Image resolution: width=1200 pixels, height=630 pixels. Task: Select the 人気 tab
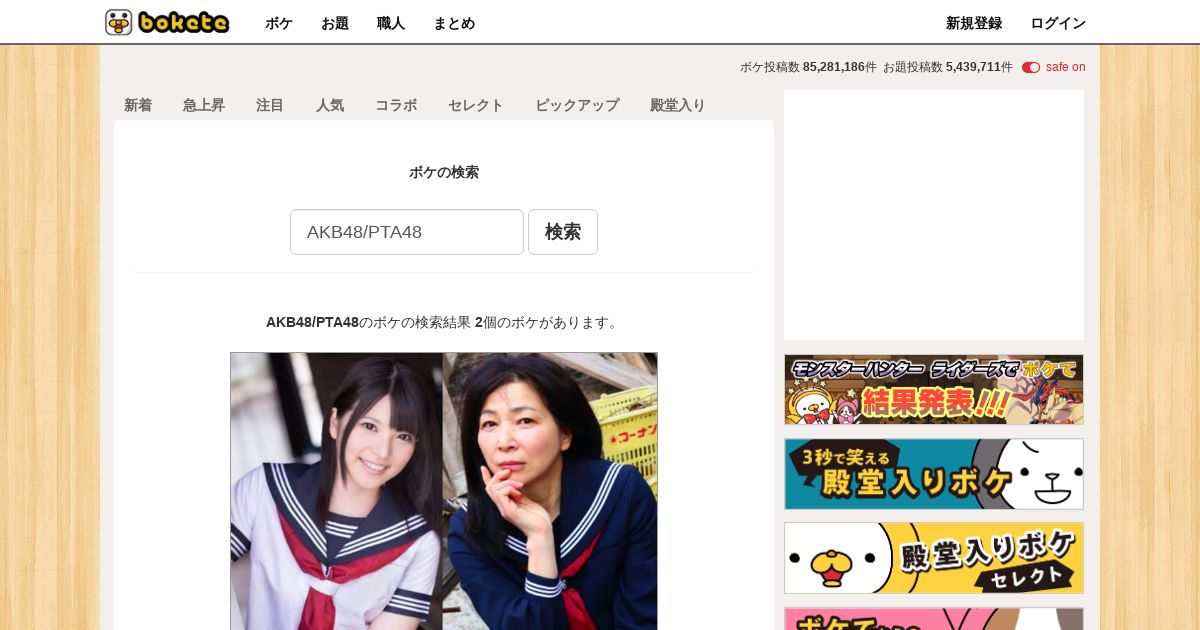point(330,105)
